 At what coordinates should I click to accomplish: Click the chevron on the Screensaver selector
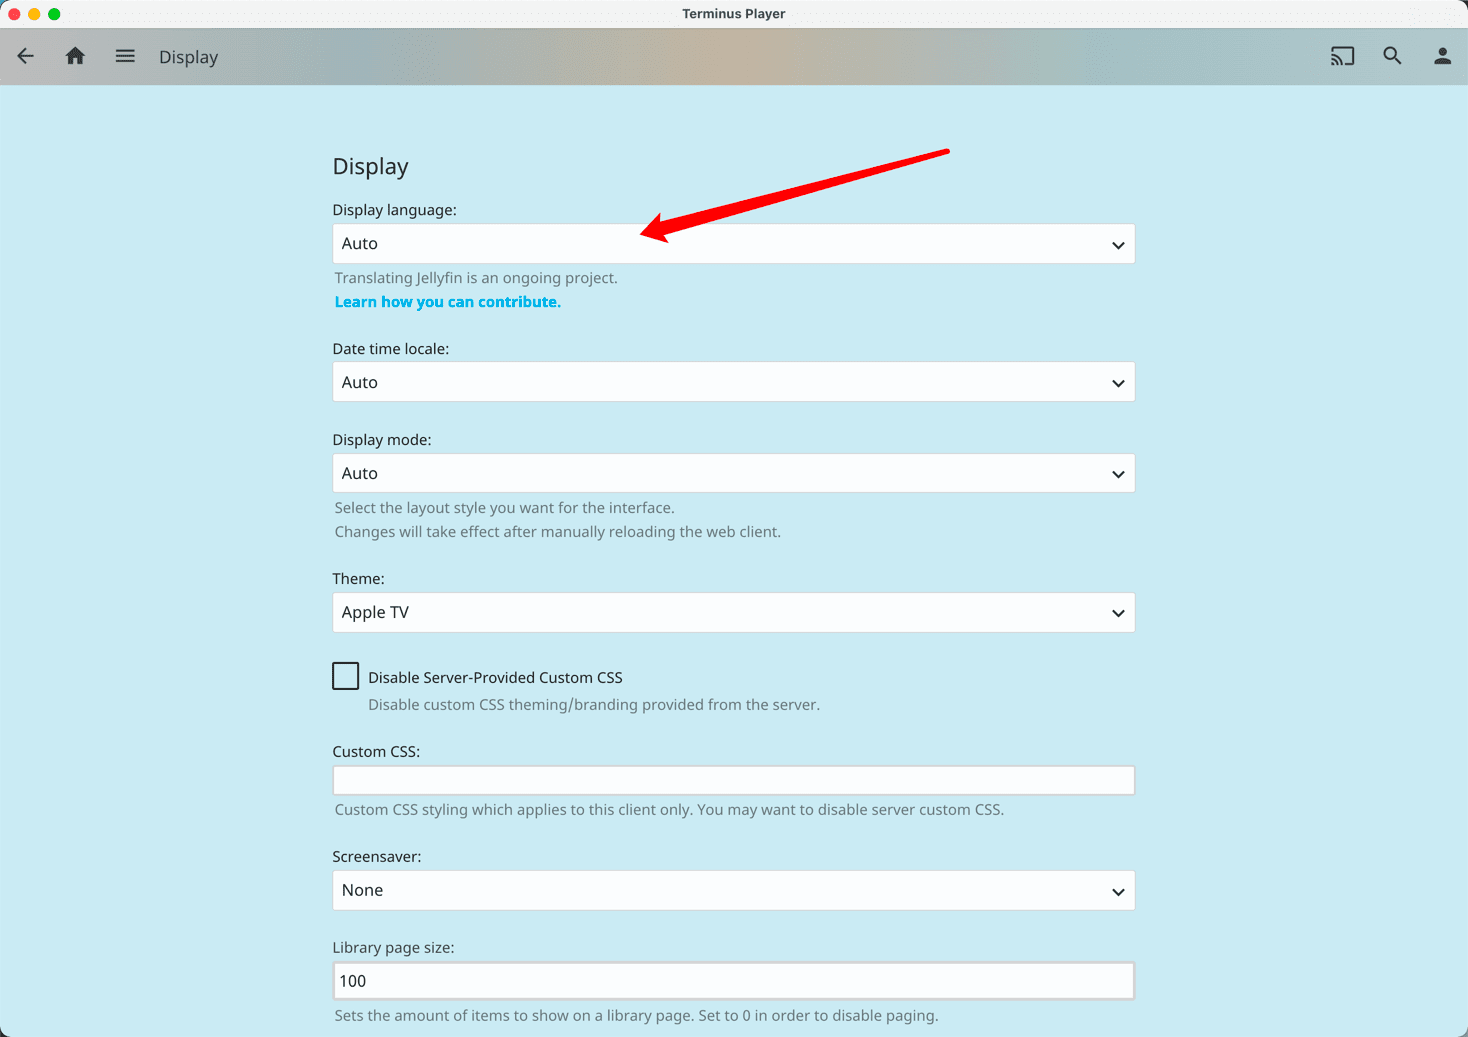point(1118,891)
